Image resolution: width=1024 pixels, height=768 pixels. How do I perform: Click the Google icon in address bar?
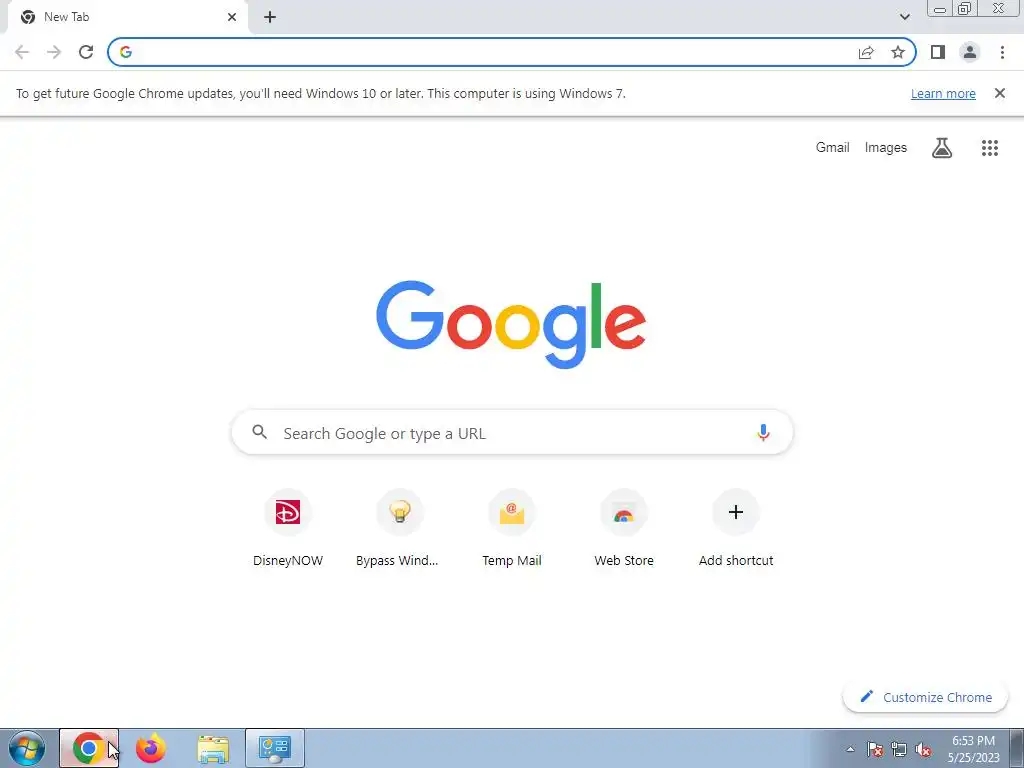(x=126, y=52)
